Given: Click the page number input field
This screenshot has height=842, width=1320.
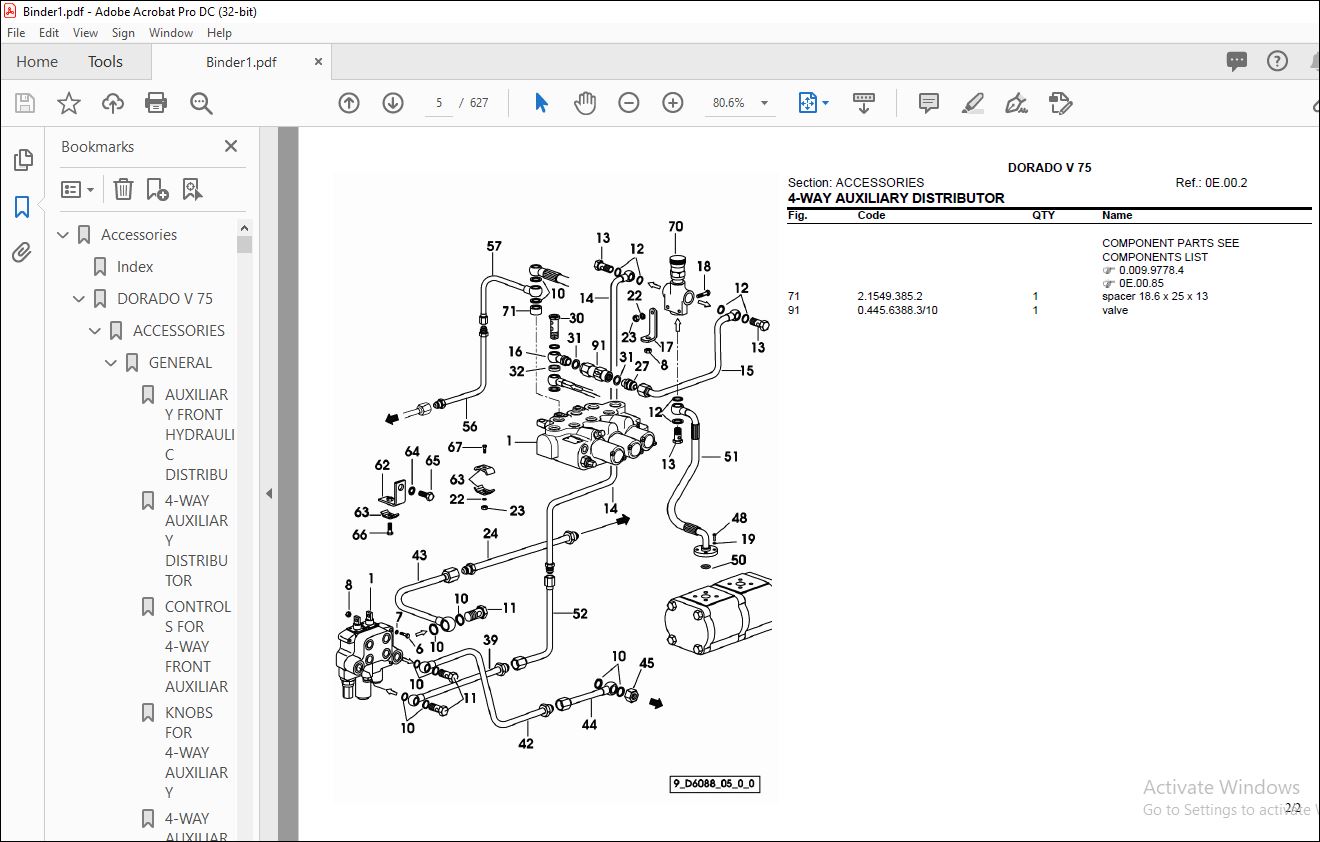Looking at the screenshot, I should (x=438, y=103).
